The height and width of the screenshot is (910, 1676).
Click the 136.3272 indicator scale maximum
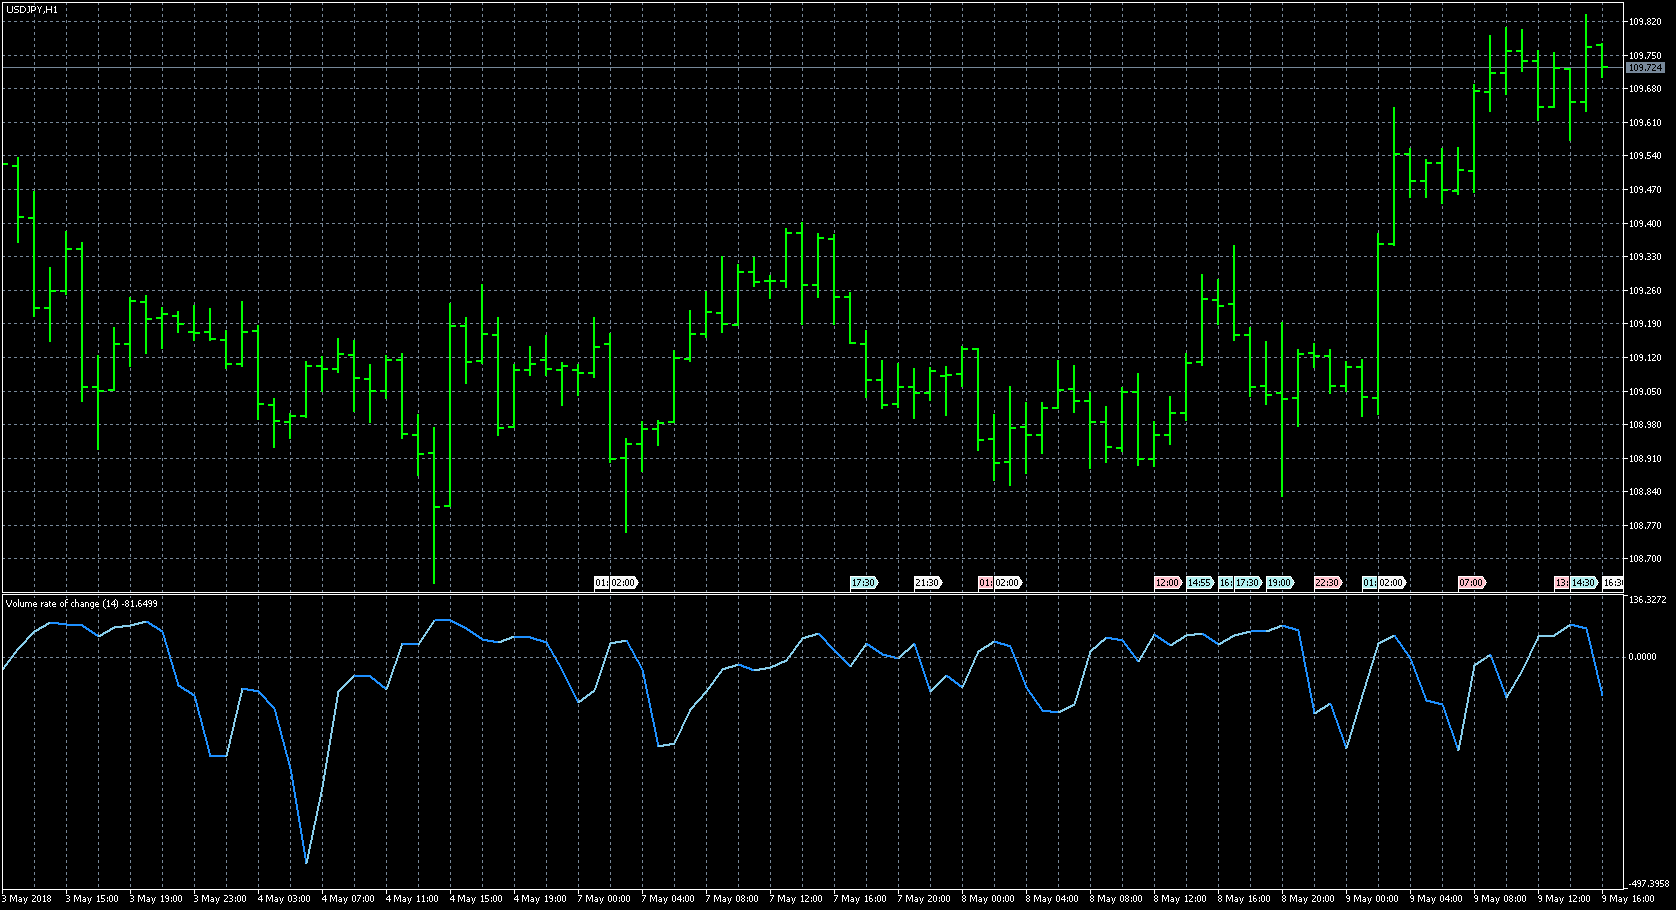point(1647,600)
